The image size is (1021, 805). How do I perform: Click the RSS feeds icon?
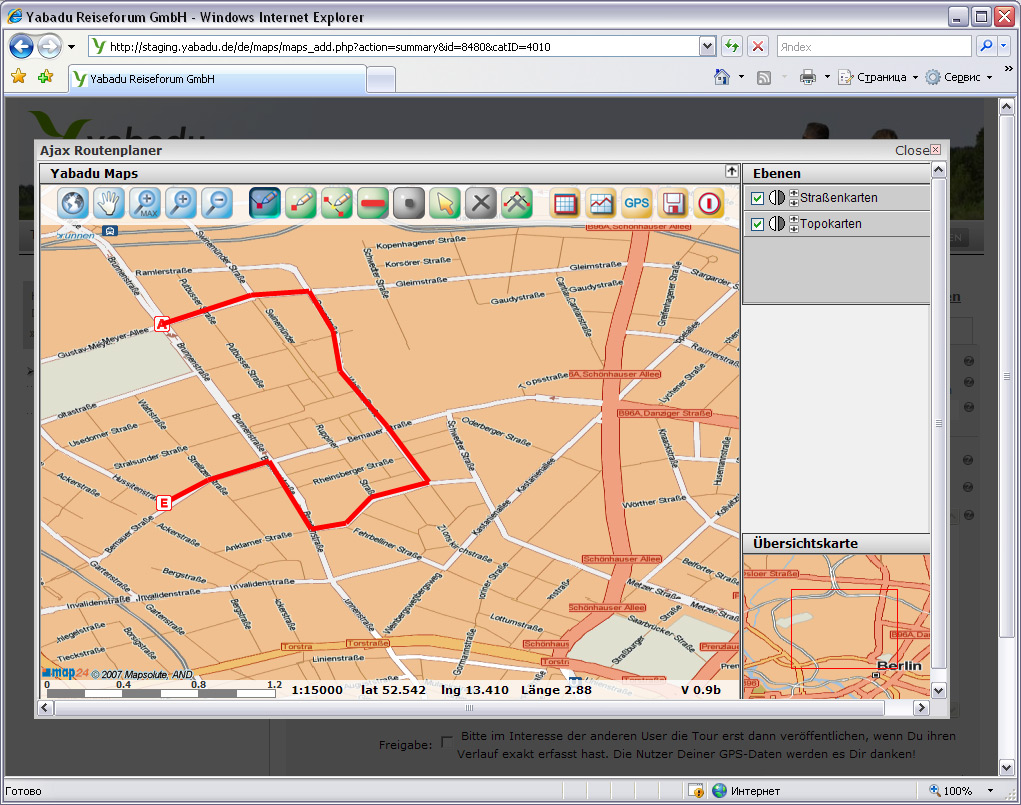click(764, 78)
